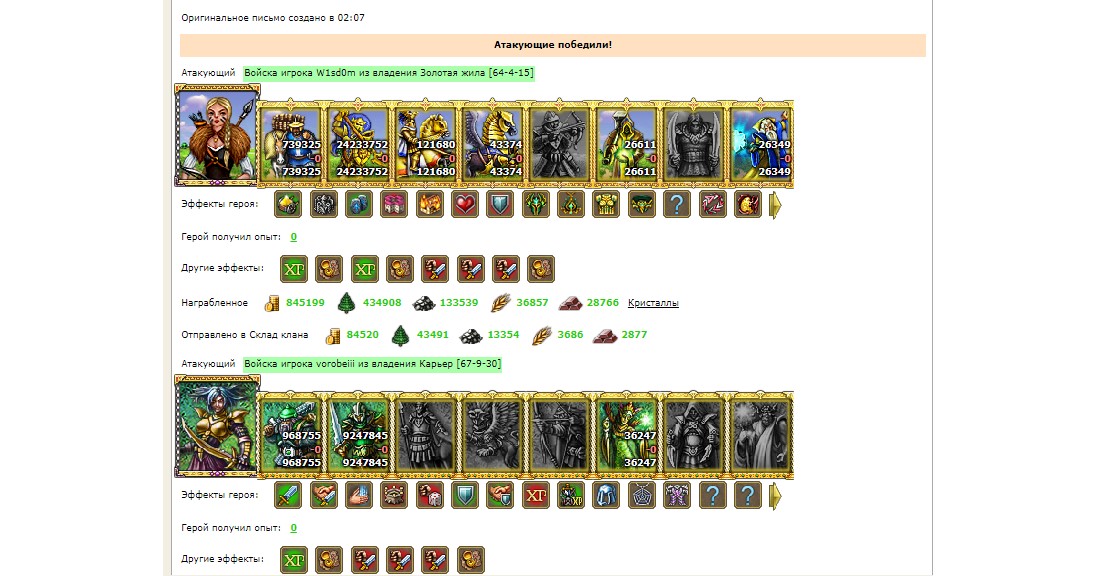Select the unit card showing 24233752
Image resolution: width=1096 pixels, height=576 pixels.
pos(359,144)
